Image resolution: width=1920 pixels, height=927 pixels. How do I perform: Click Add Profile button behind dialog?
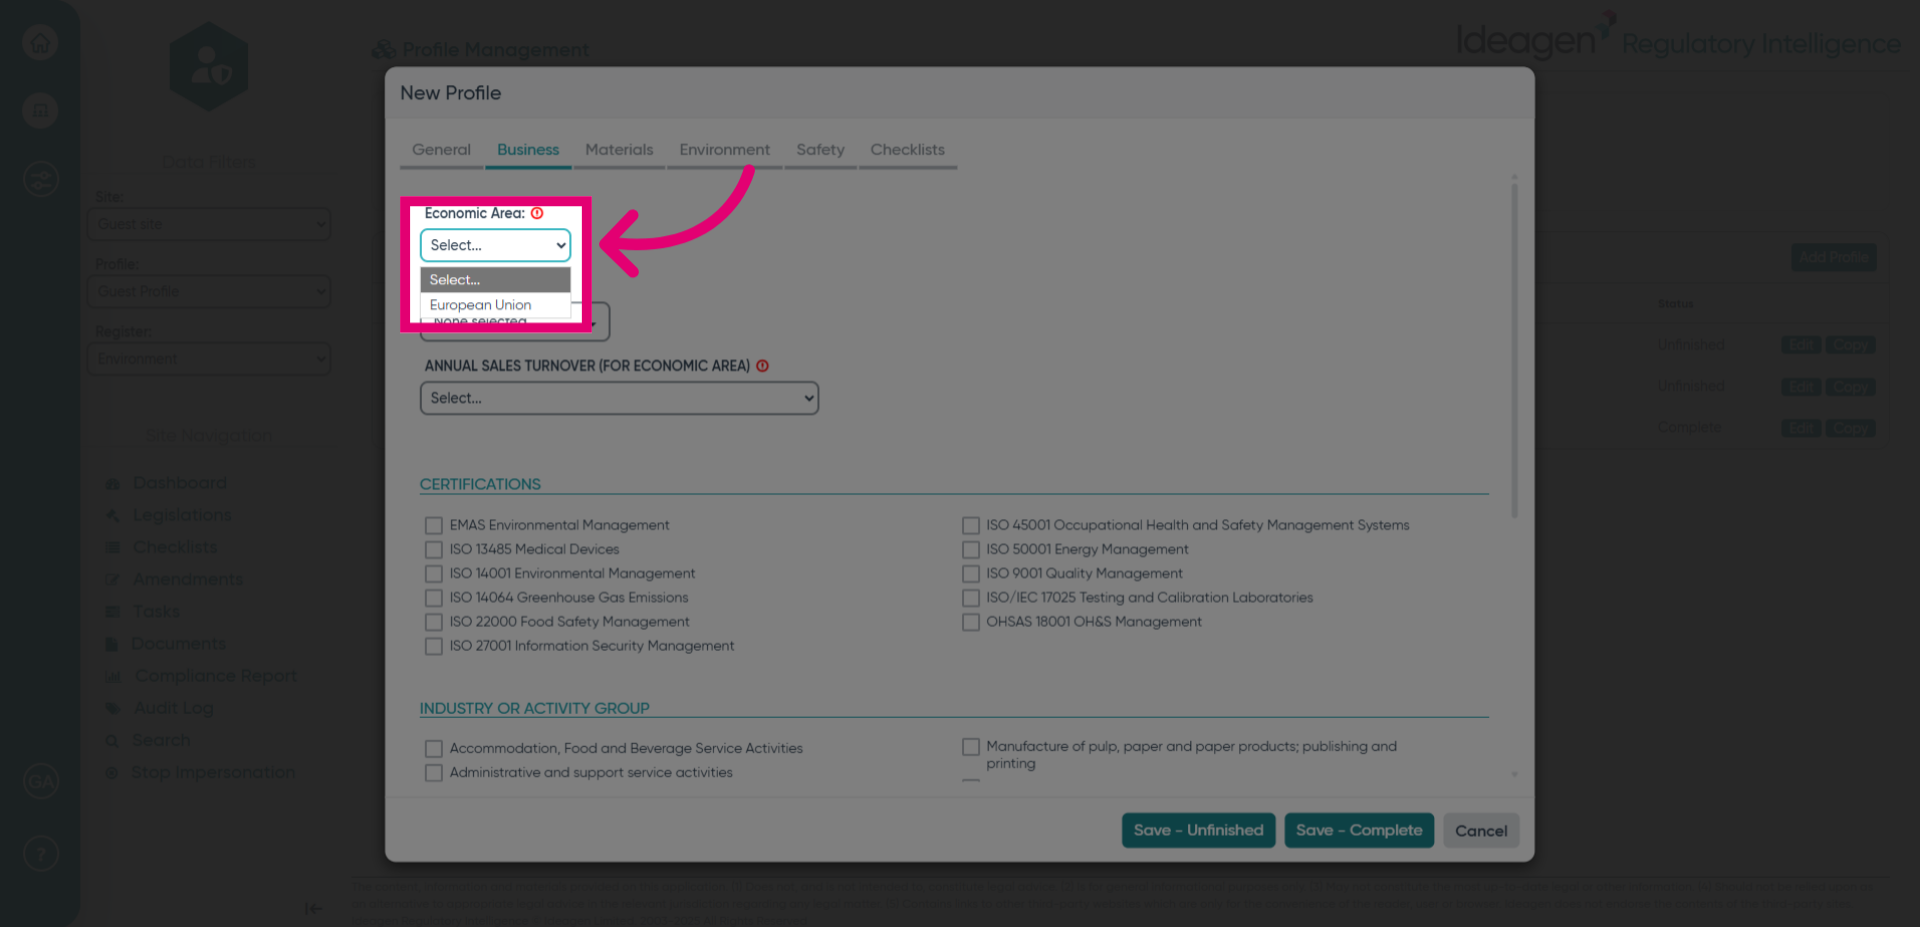point(1833,257)
